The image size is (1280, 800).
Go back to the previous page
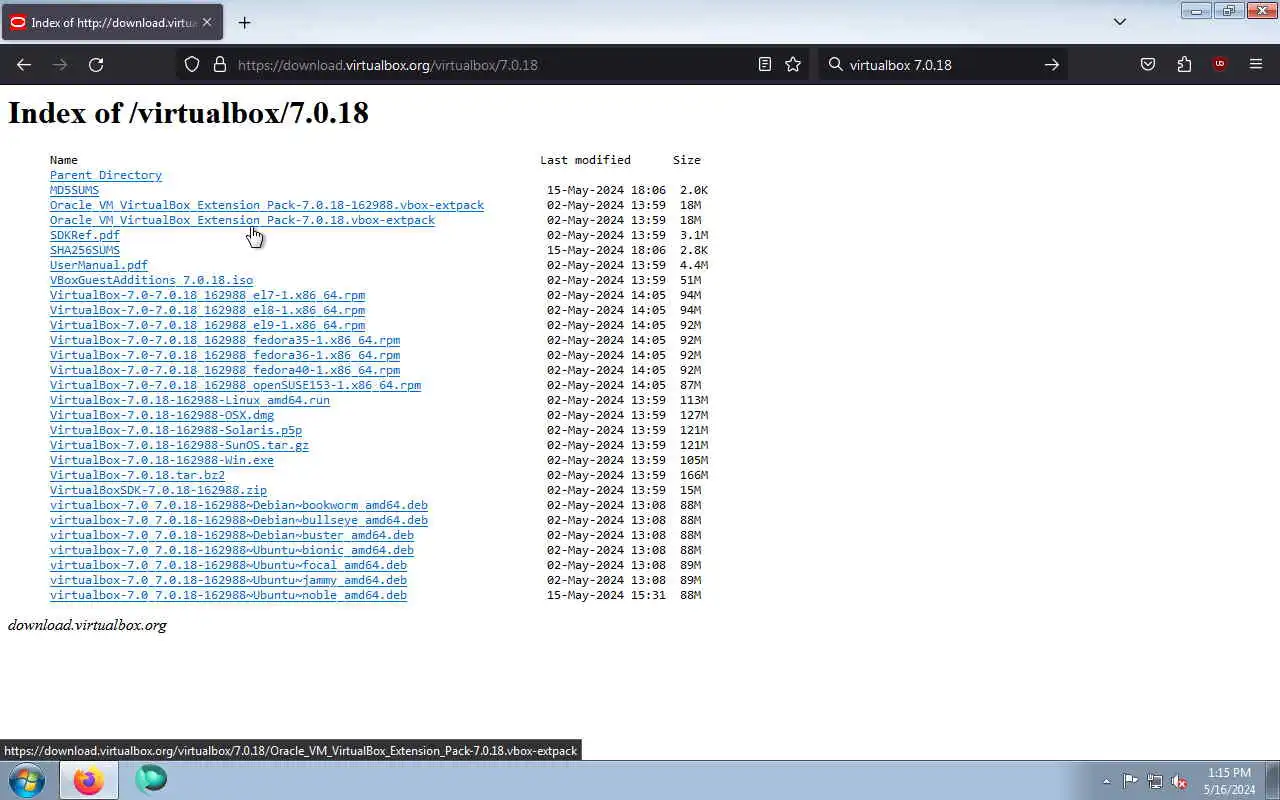(x=24, y=64)
